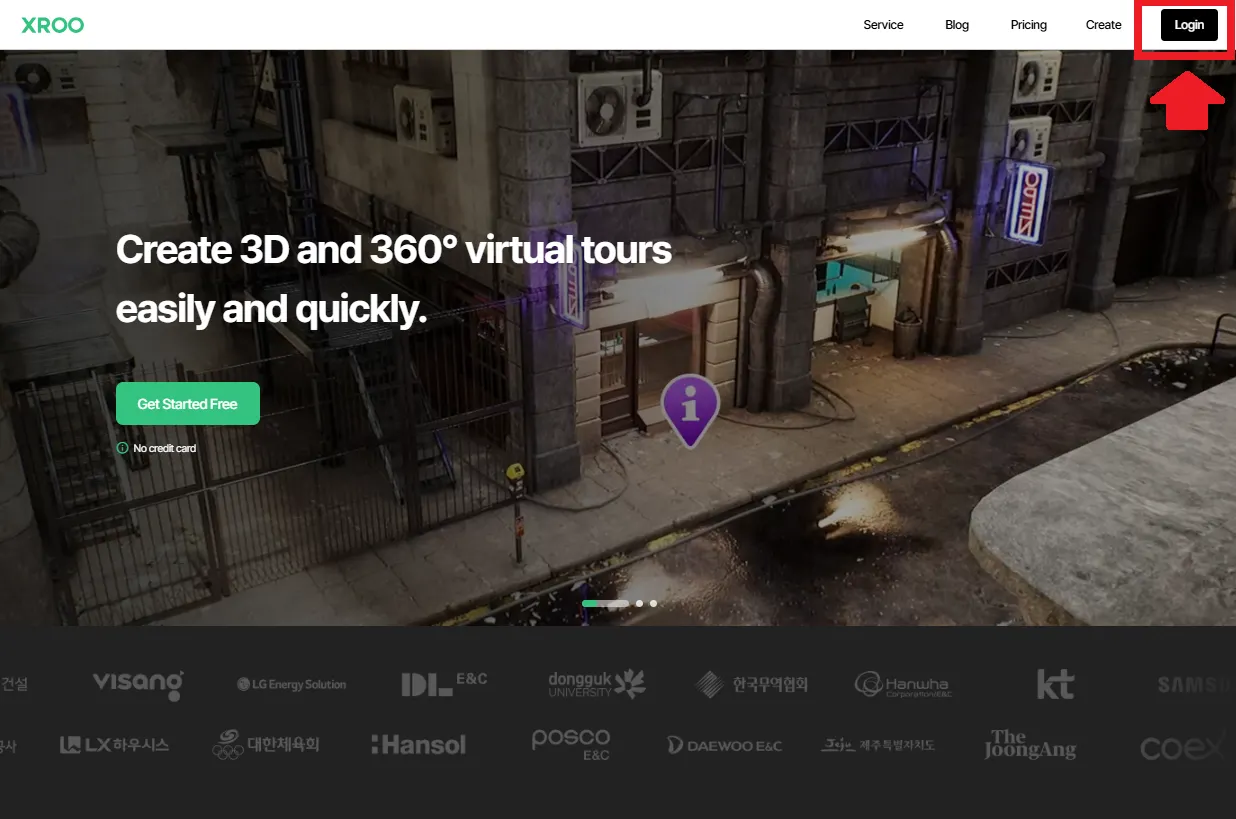Image resolution: width=1236 pixels, height=819 pixels.
Task: Click the LG Energy Solution logo
Action: (x=292, y=685)
